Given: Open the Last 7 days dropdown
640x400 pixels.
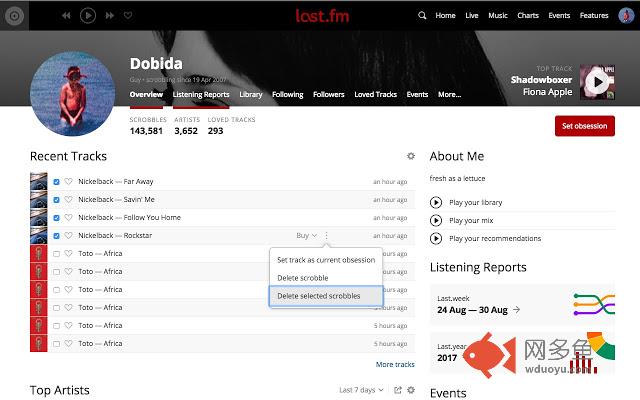Looking at the screenshot, I should coord(361,390).
